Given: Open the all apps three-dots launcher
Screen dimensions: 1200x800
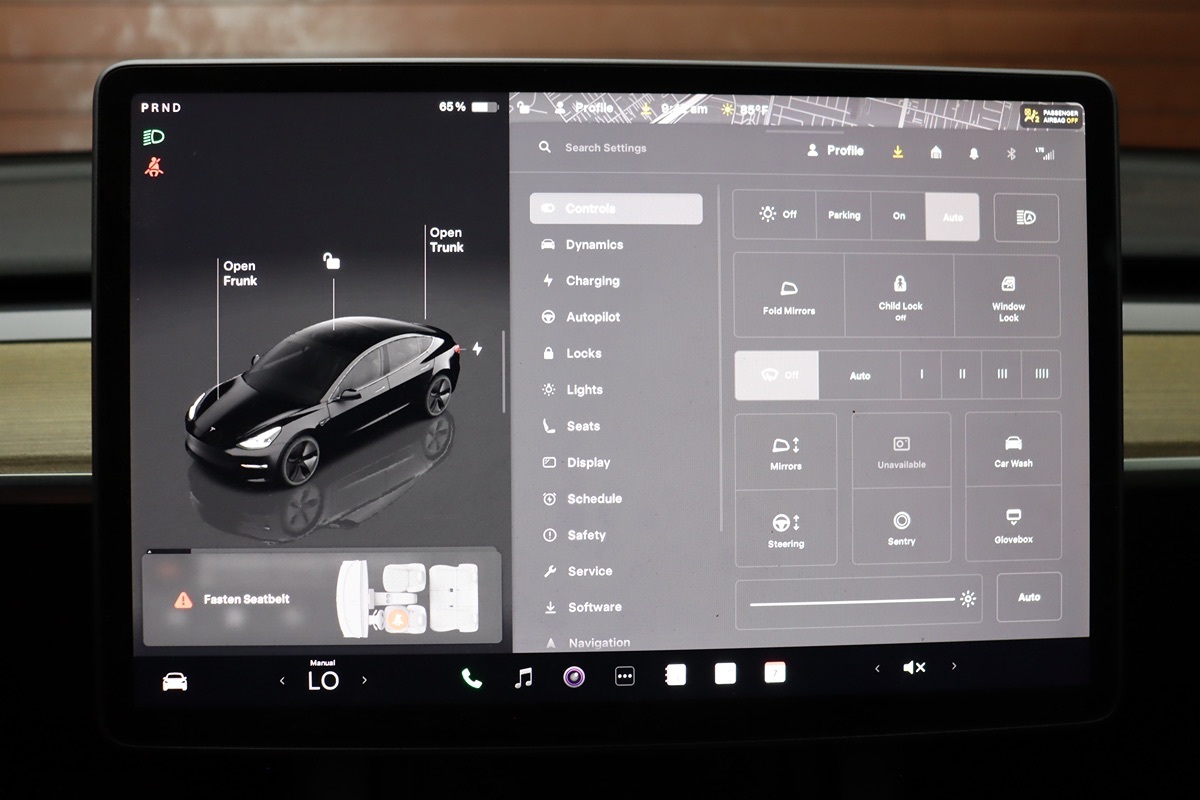Looking at the screenshot, I should [x=625, y=677].
